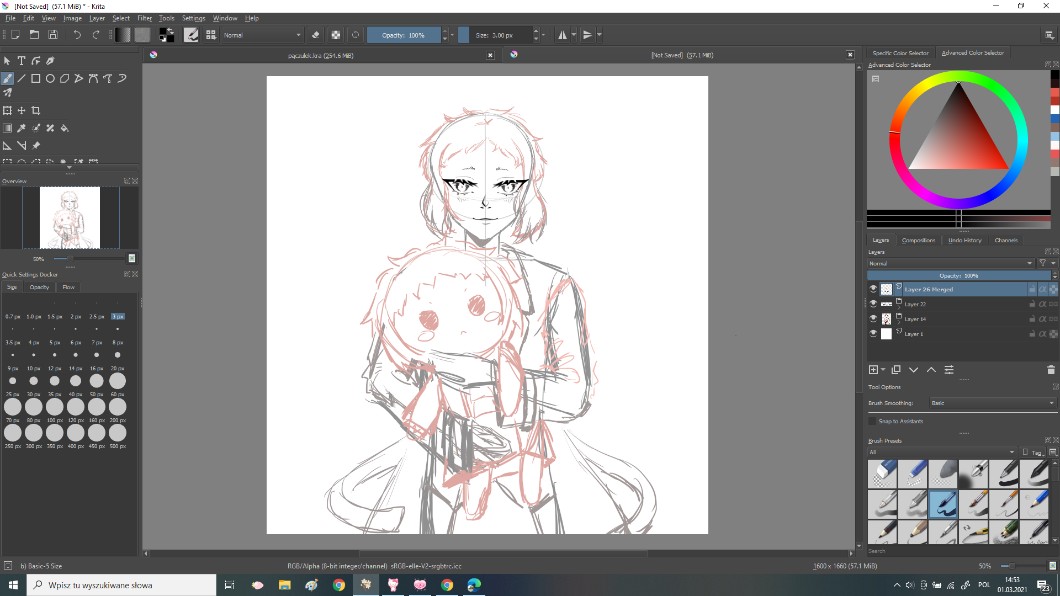Activate the Crop tool

36,111
